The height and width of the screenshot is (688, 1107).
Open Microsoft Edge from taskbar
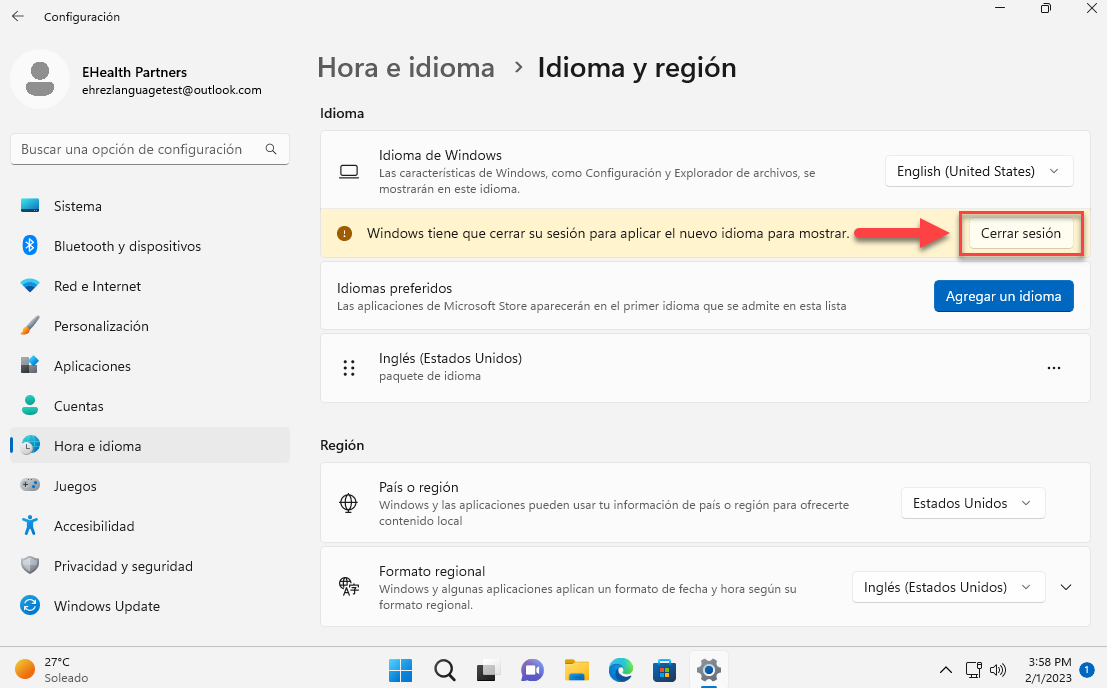point(621,670)
